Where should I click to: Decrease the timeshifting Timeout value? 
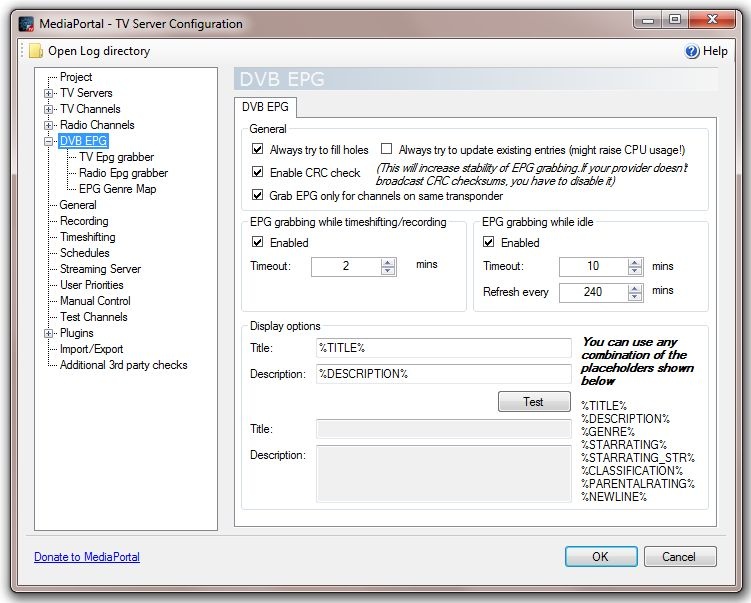(x=388, y=271)
